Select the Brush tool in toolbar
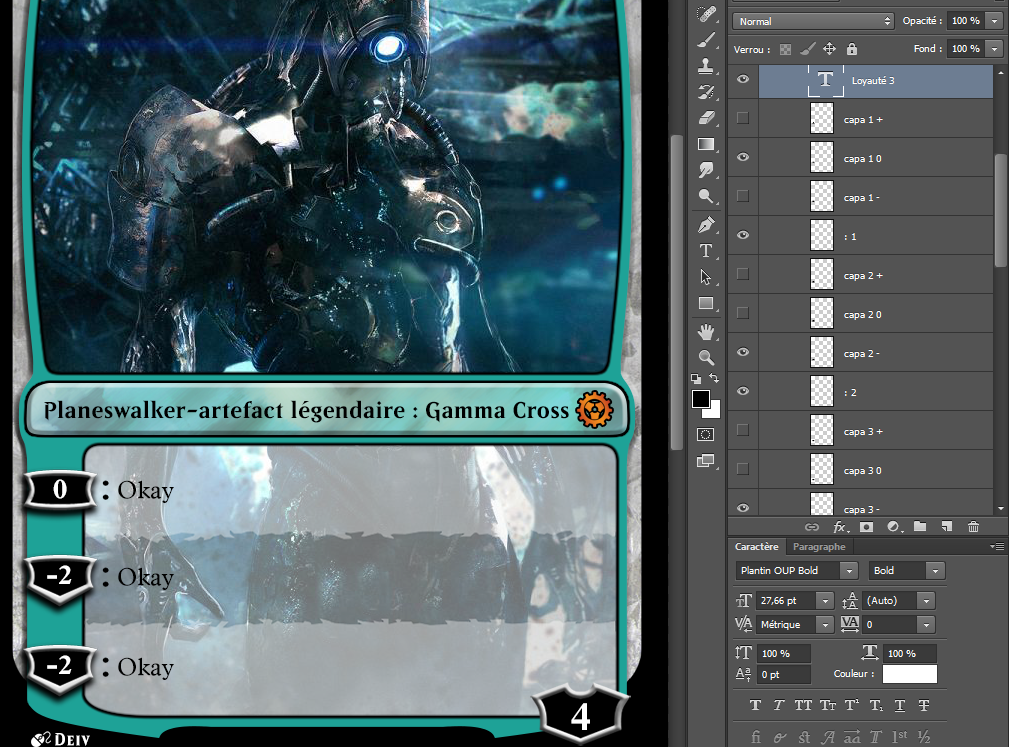 tap(707, 40)
